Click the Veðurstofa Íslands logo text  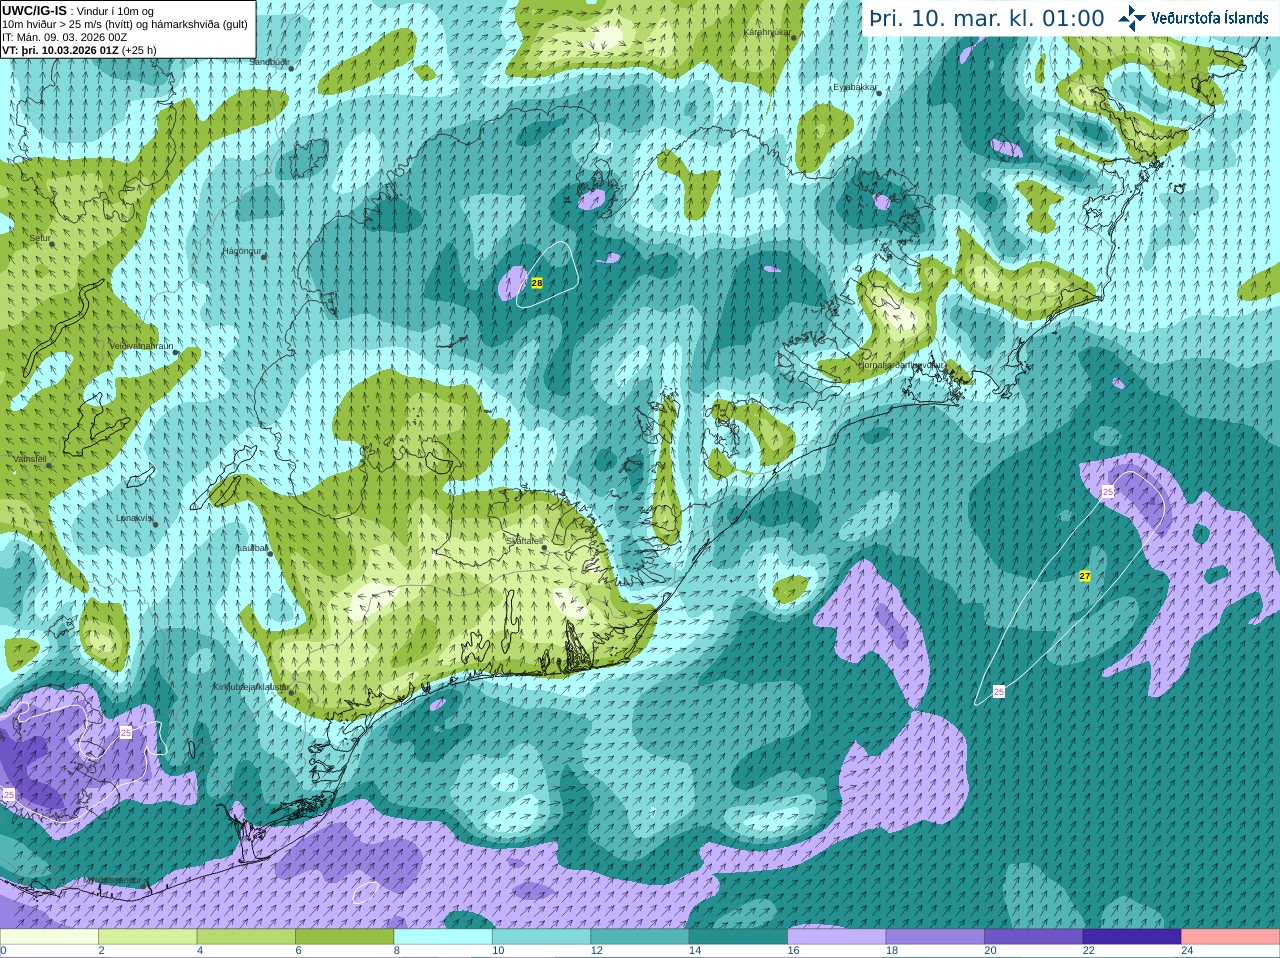click(x=1209, y=18)
